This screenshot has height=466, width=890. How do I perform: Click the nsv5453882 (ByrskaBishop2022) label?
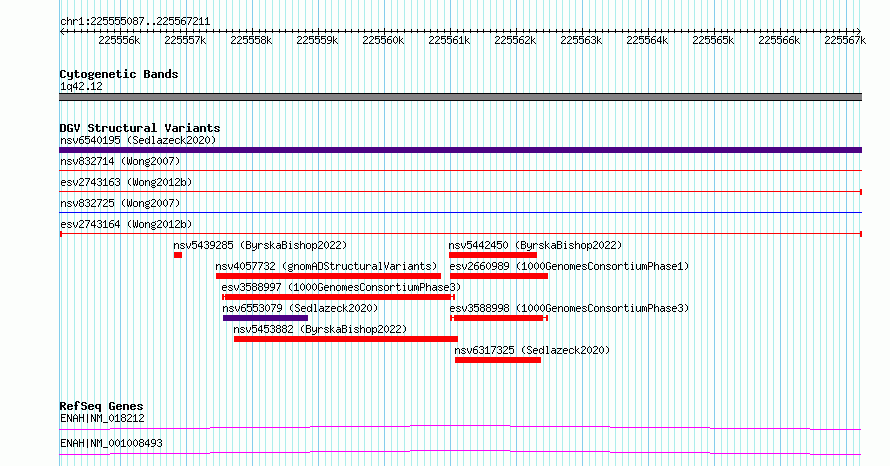coord(320,329)
